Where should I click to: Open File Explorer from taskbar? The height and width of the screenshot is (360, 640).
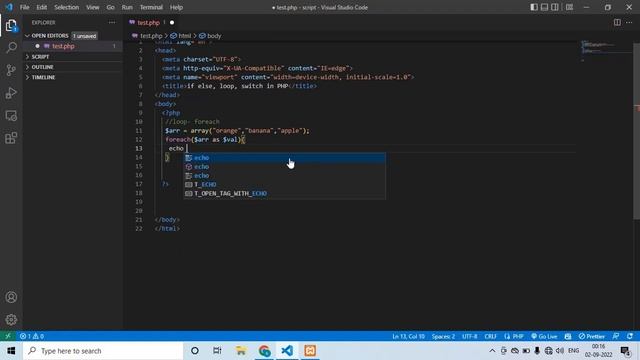(241, 351)
